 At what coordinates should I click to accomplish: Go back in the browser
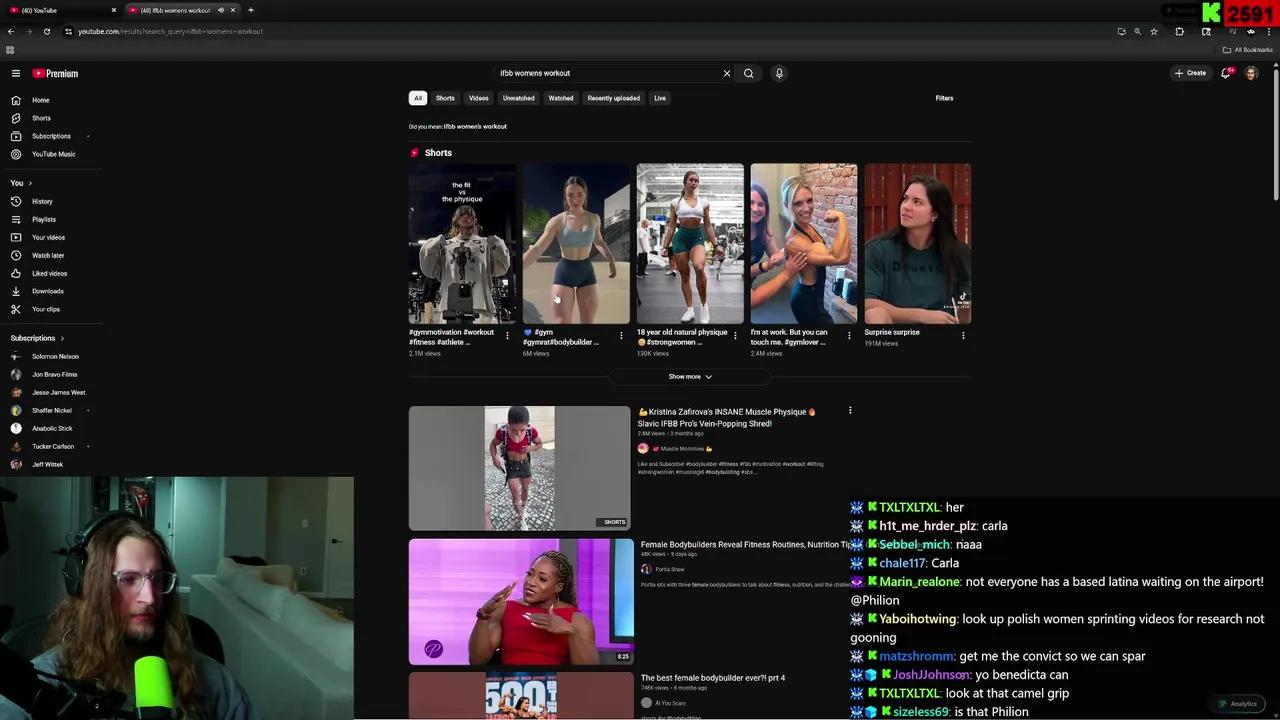click(x=11, y=31)
